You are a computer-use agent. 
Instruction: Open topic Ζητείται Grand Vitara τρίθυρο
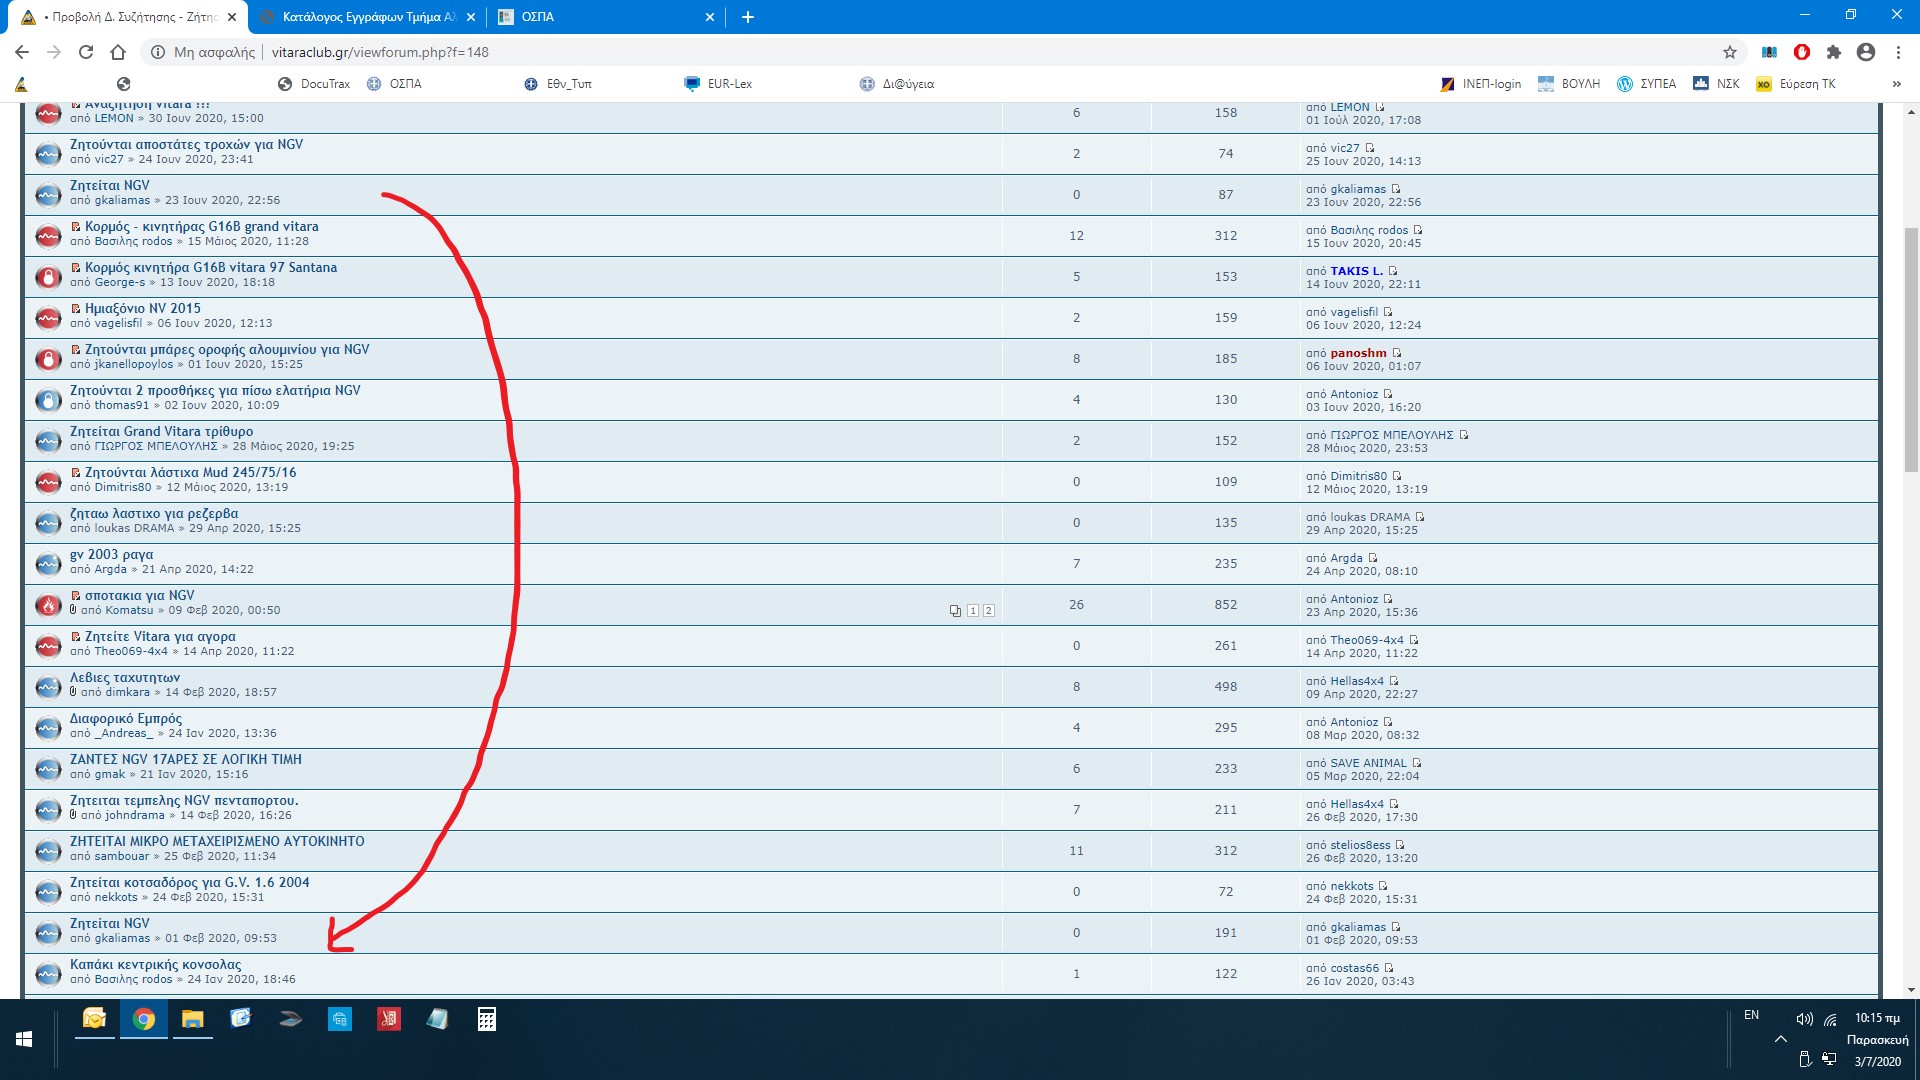coord(161,431)
